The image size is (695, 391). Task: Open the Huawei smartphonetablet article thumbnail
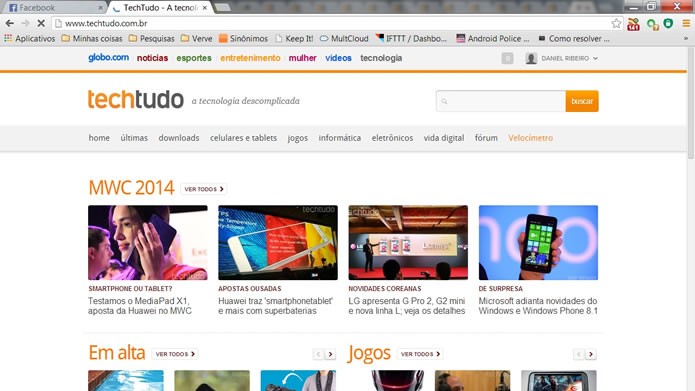tap(278, 242)
